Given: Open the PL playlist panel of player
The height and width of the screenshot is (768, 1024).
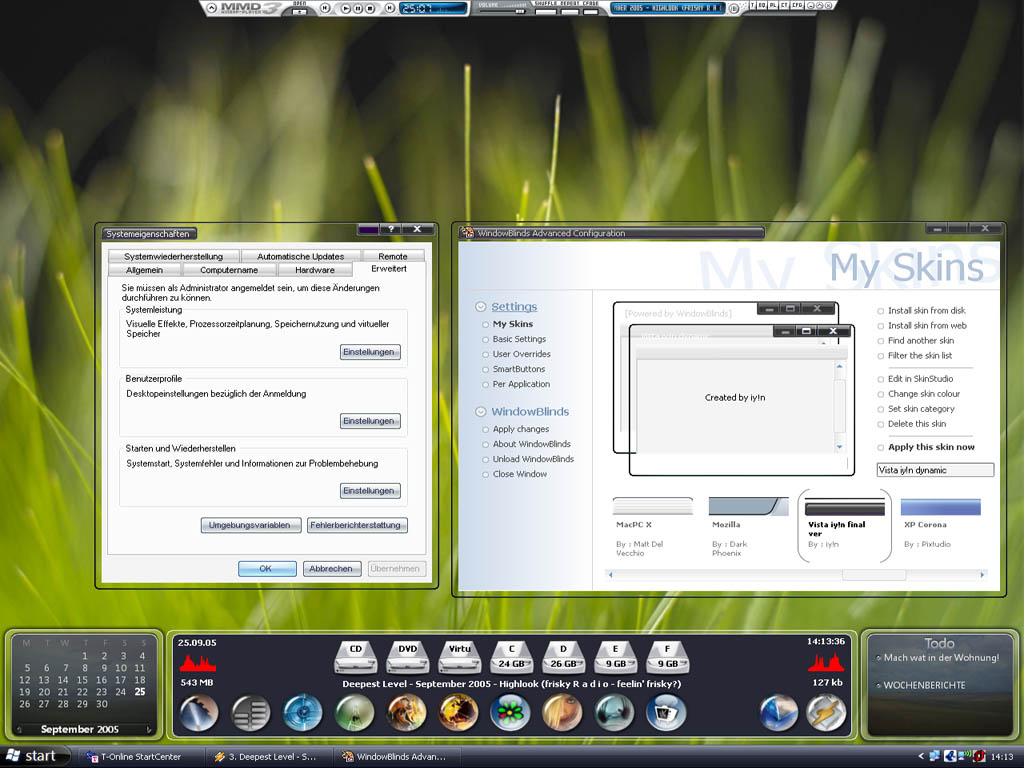Looking at the screenshot, I should tap(772, 5).
